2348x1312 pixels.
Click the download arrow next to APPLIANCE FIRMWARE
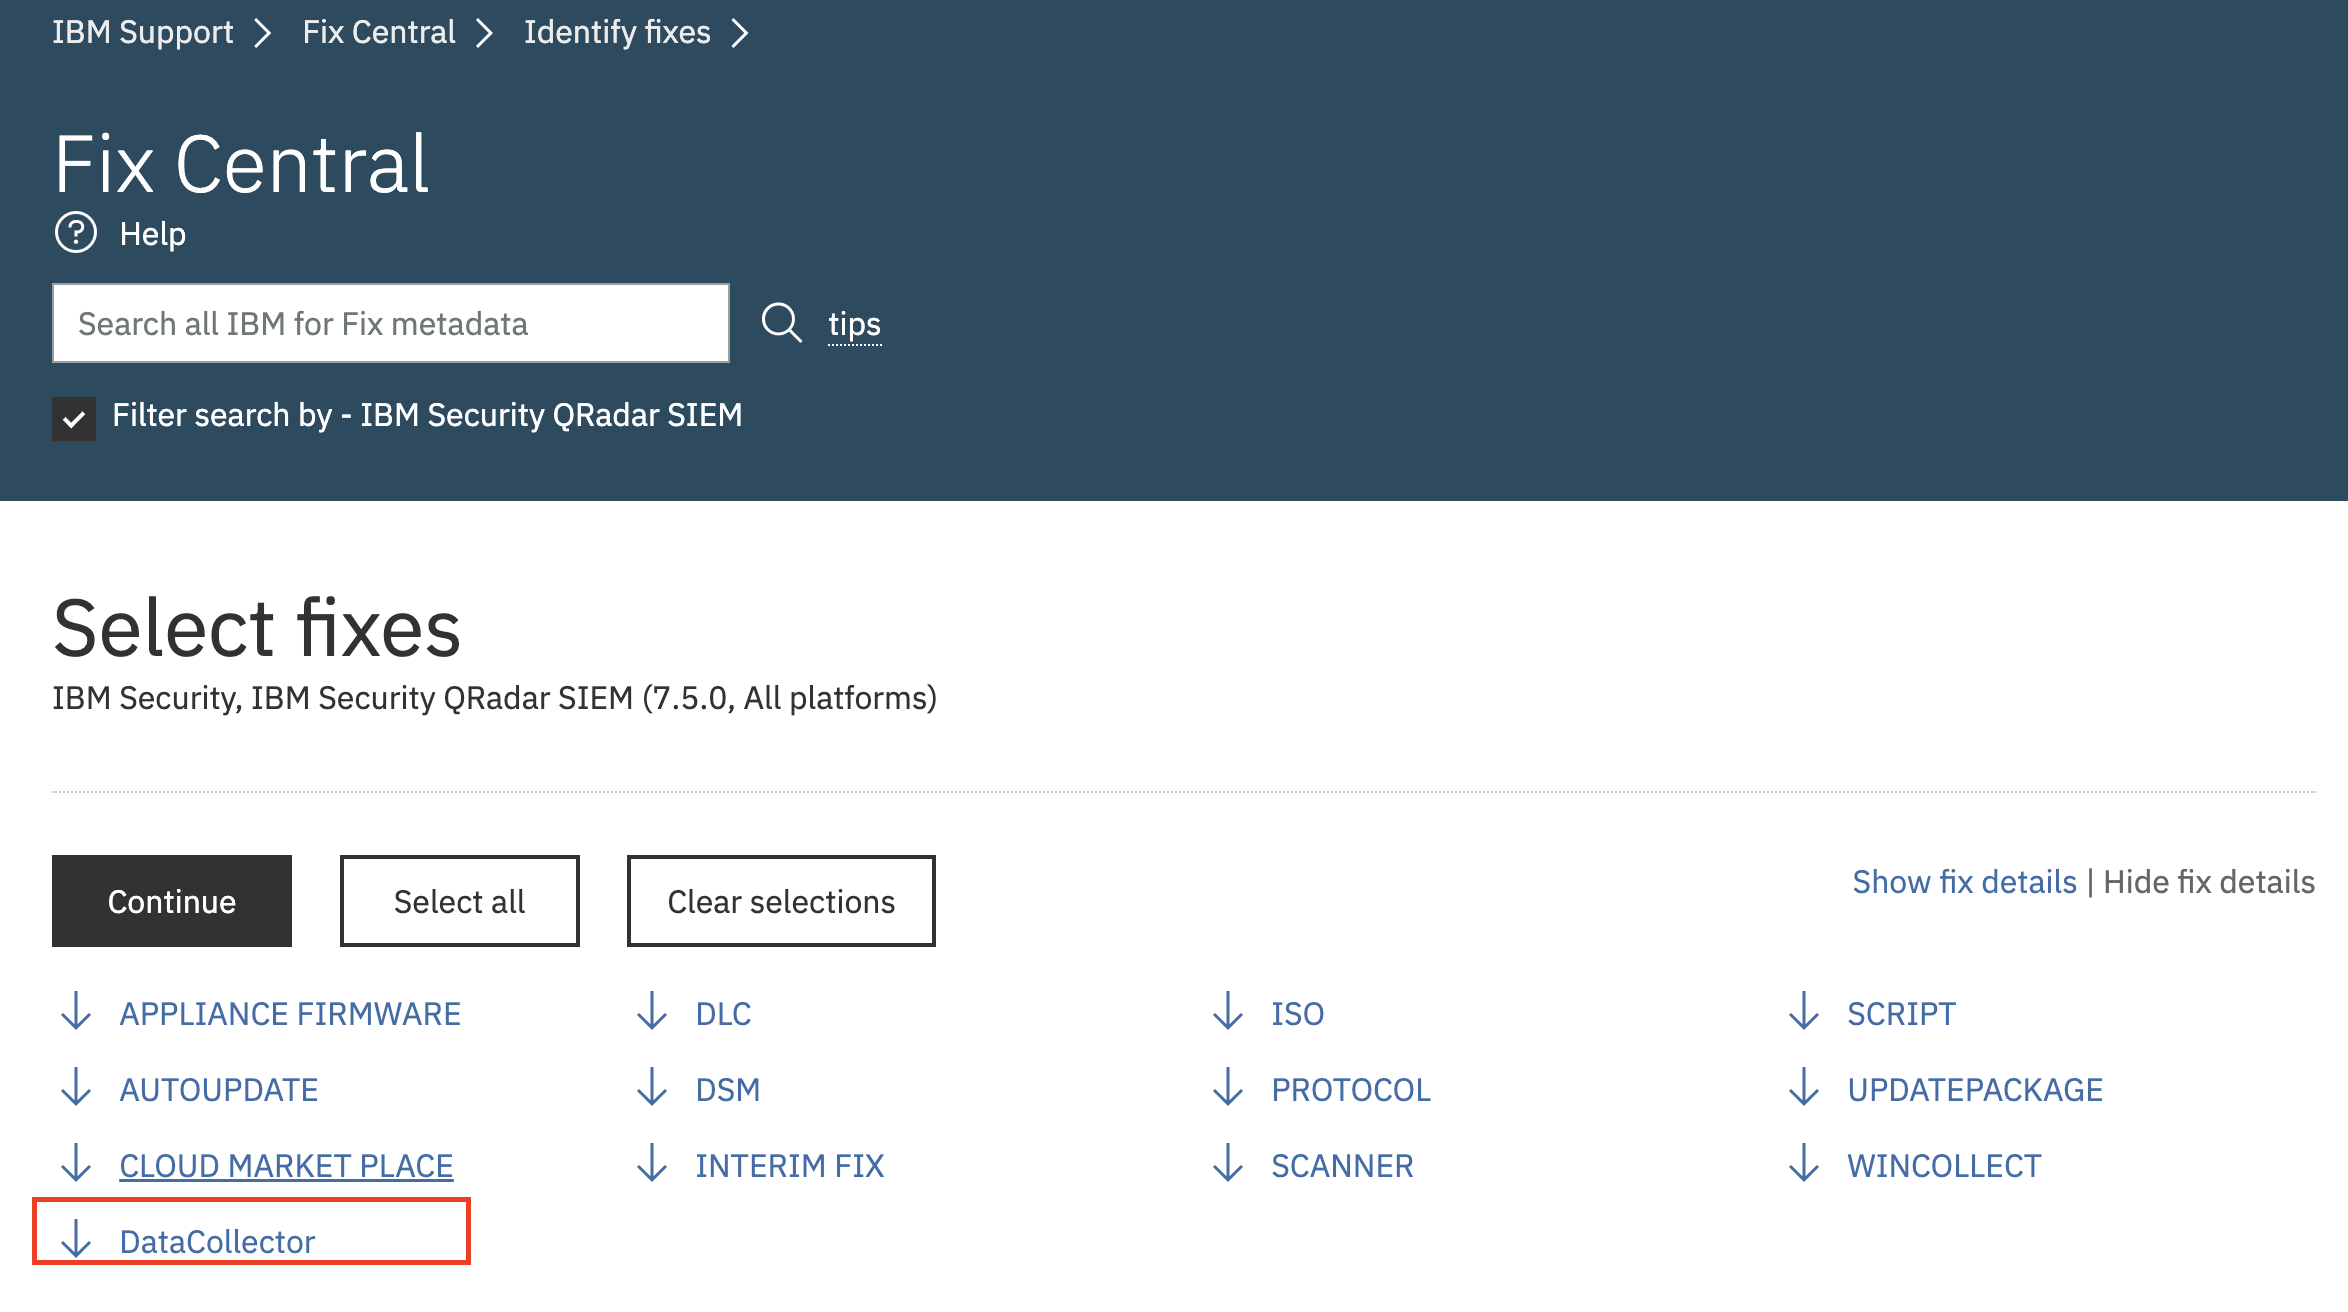click(75, 1013)
